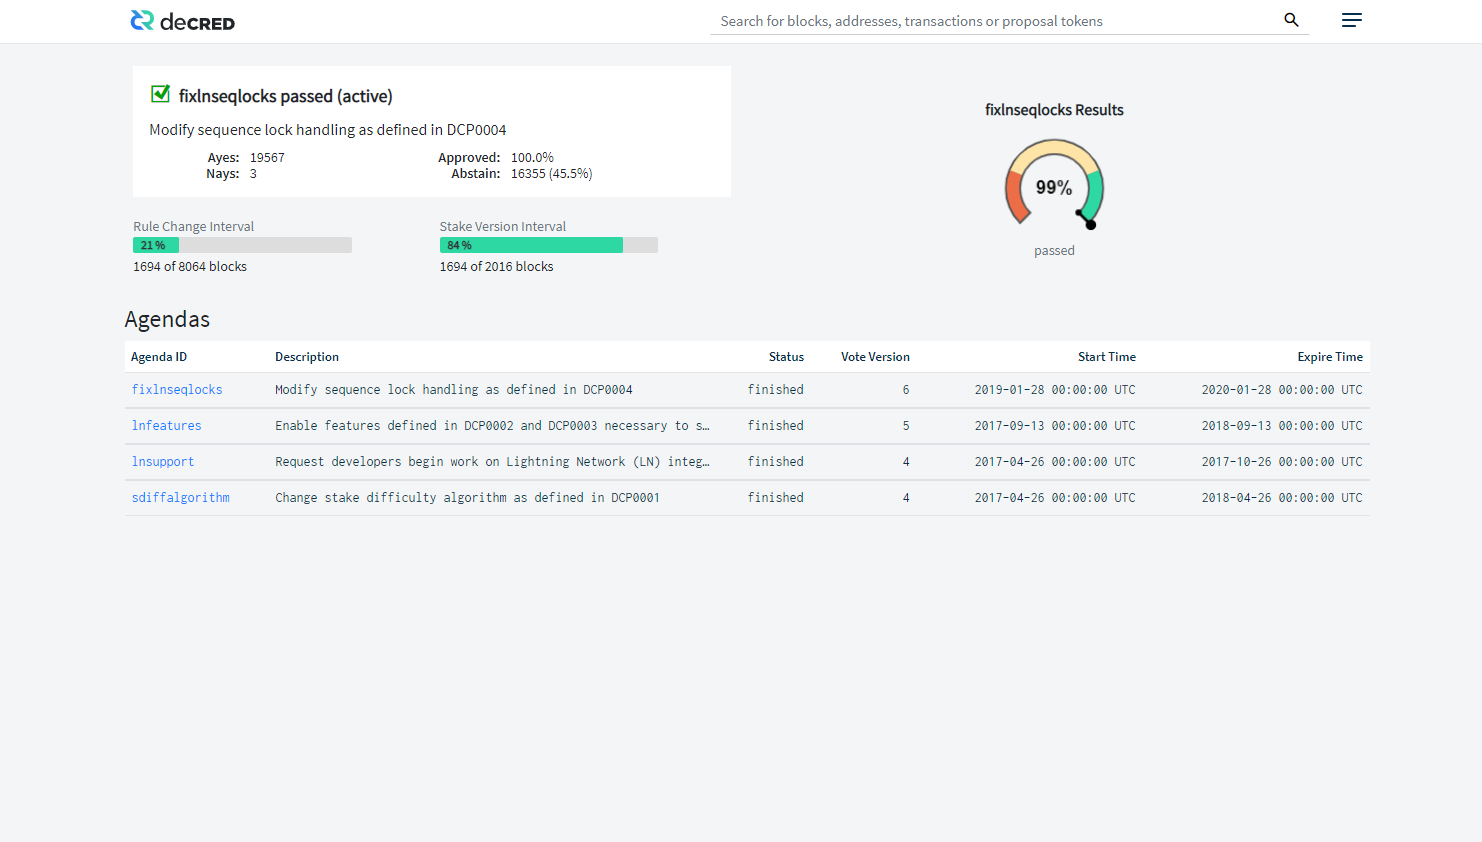Click 'fixlnseqlocks Results' chart title
Viewport: 1482px width, 842px height.
(1054, 110)
